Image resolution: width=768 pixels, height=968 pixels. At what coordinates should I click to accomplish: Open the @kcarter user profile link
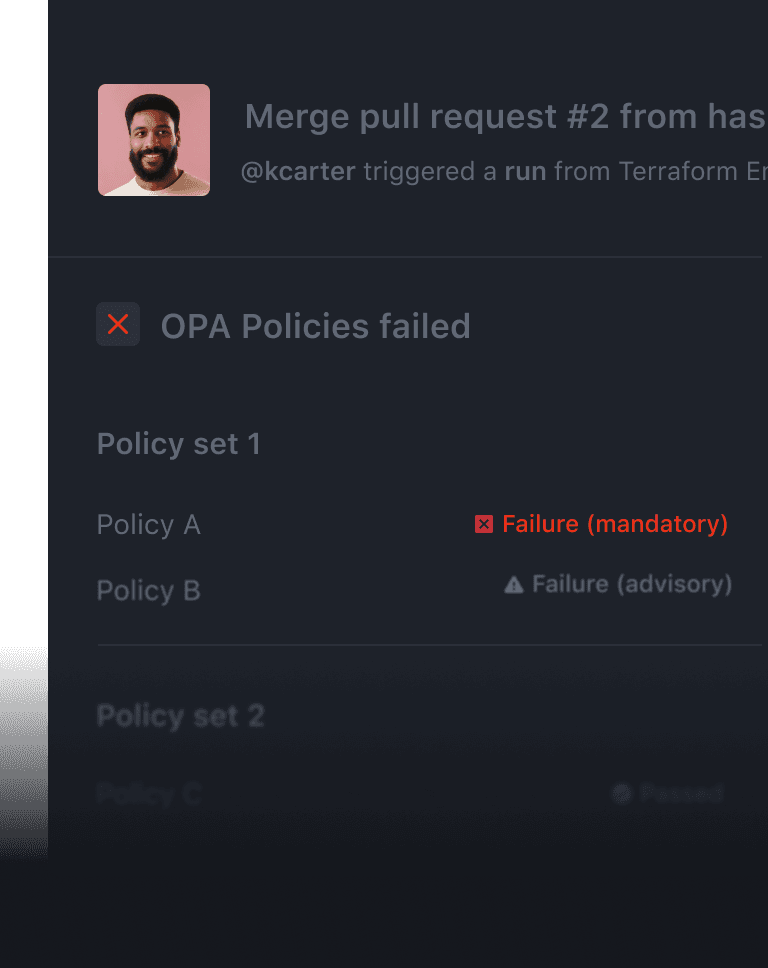coord(298,171)
